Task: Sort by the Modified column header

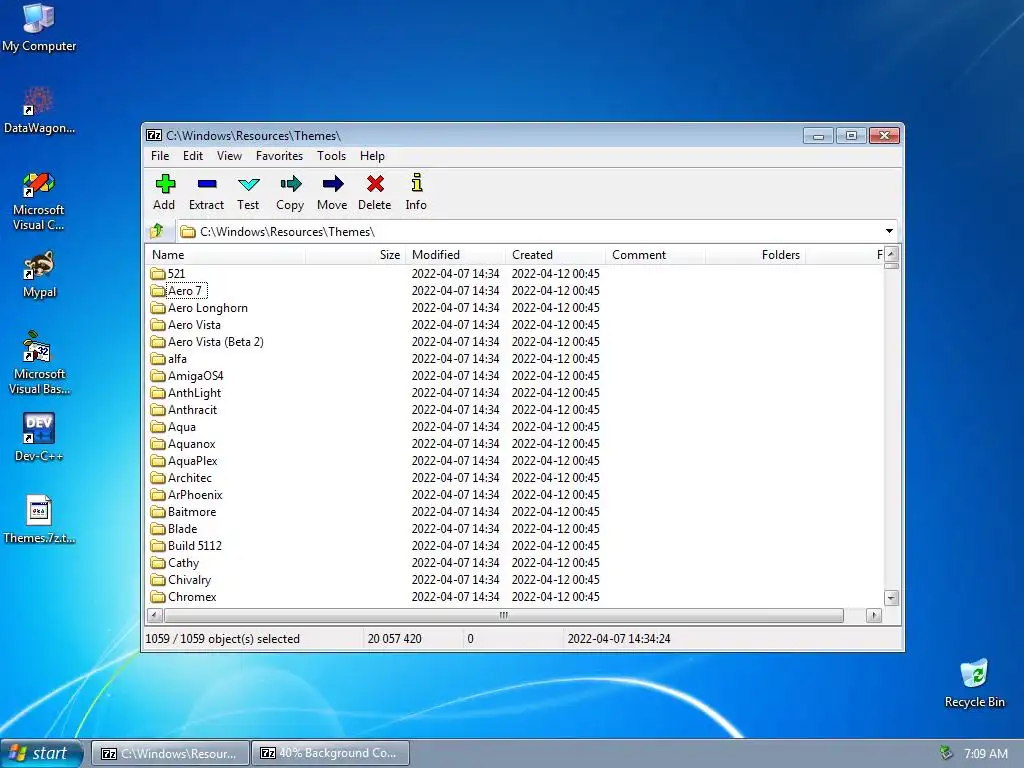Action: 455,255
